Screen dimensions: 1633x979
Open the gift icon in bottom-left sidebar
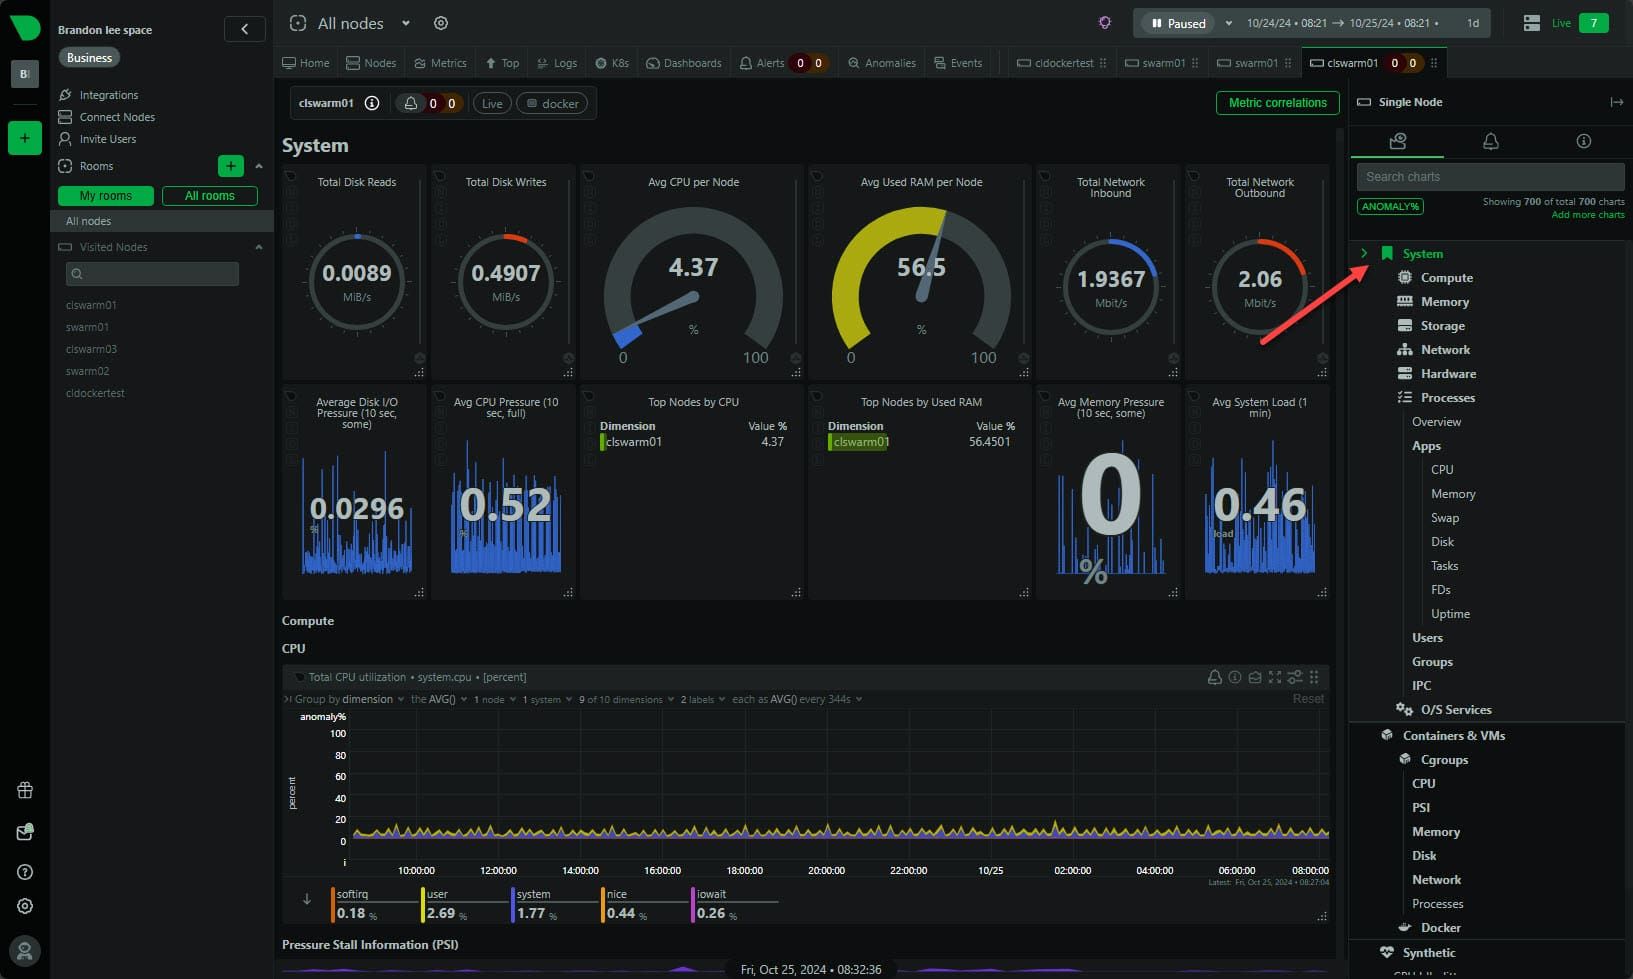tap(25, 790)
